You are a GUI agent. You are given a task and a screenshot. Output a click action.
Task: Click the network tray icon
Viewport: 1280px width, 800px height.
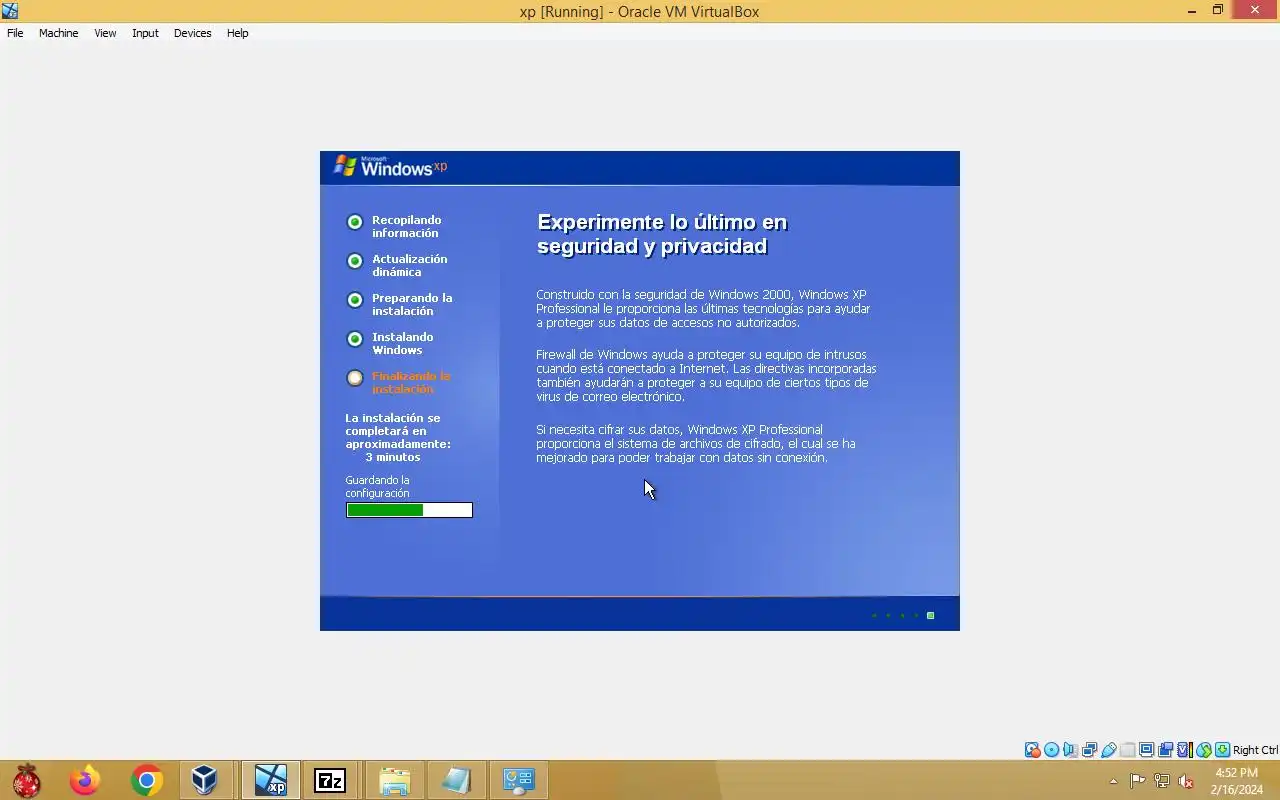1162,781
